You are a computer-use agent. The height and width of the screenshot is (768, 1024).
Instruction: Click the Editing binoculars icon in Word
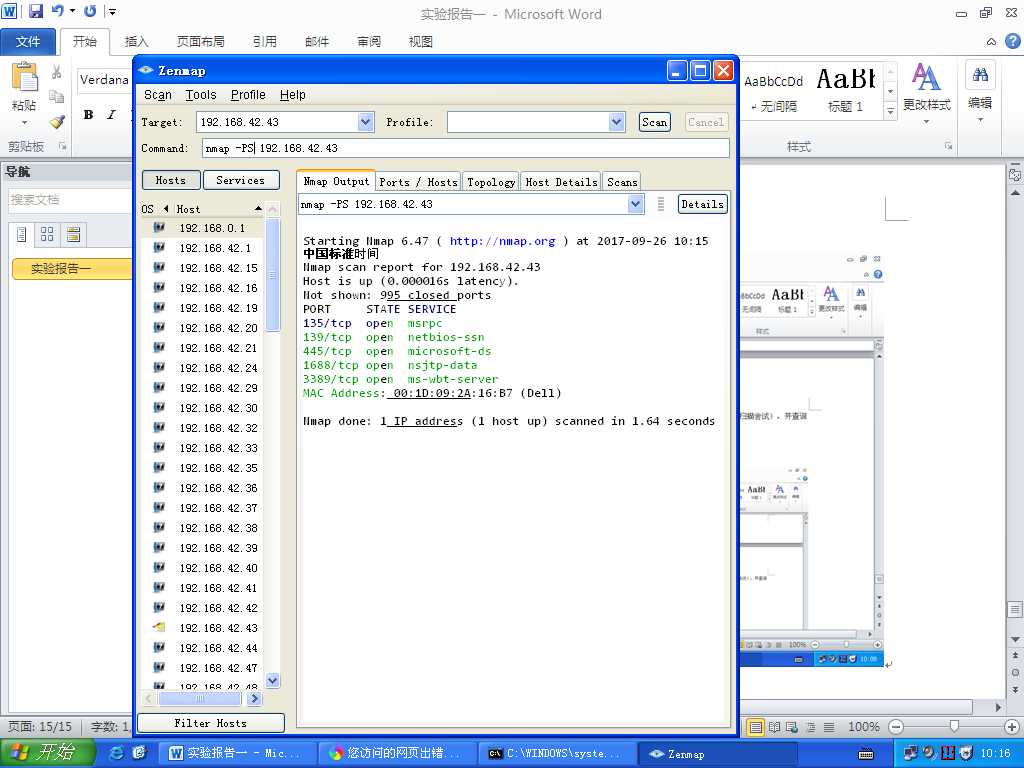[x=980, y=76]
